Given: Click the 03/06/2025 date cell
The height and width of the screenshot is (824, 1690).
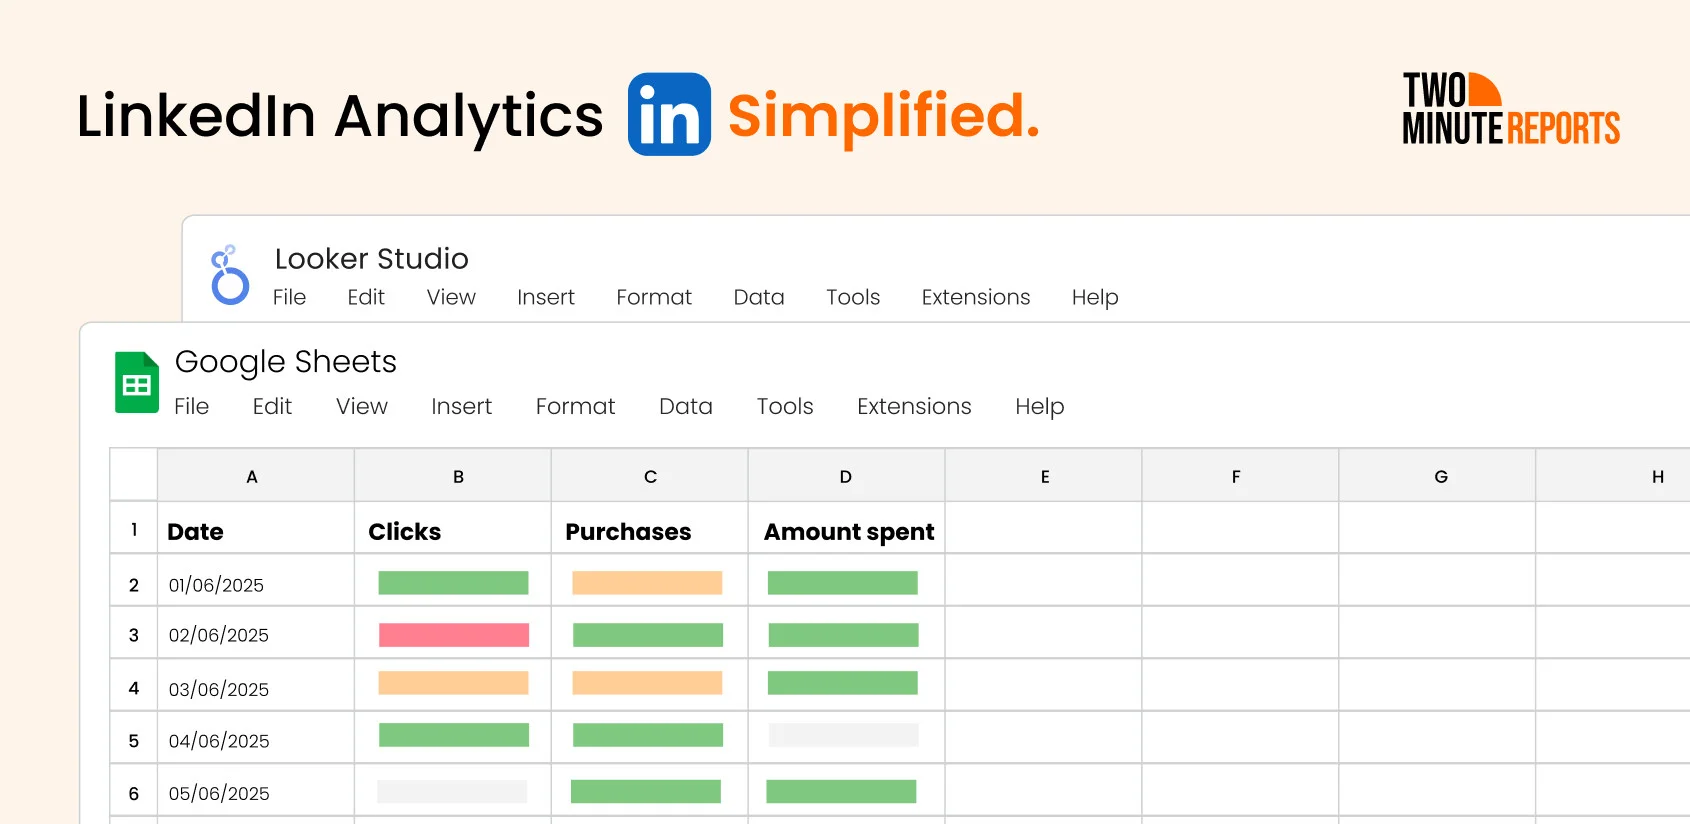Looking at the screenshot, I should coord(255,685).
